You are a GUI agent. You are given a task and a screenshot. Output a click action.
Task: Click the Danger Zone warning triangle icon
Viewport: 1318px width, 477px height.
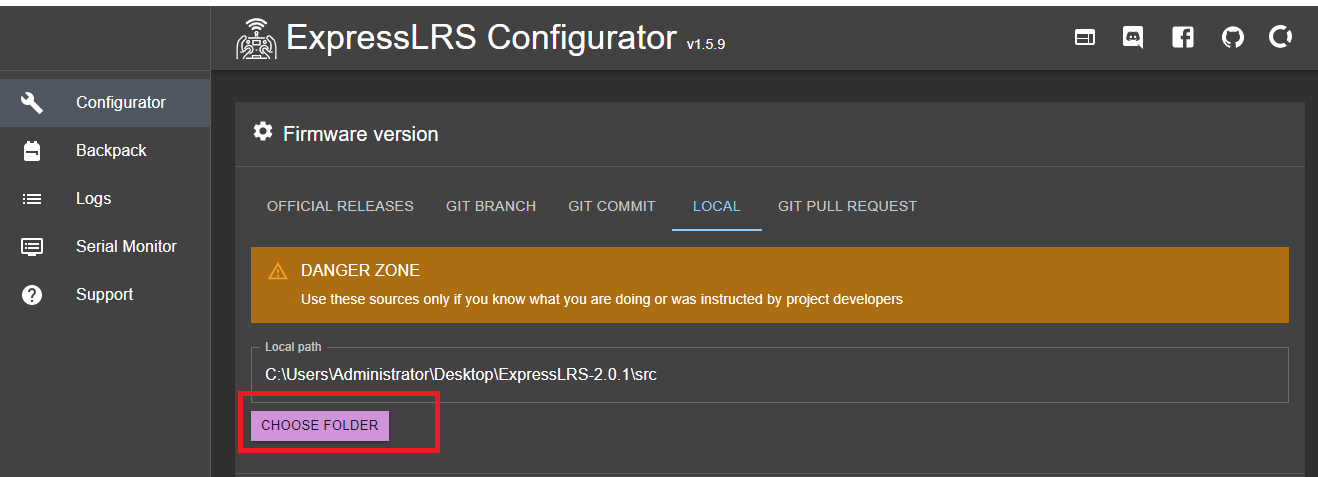[278, 271]
